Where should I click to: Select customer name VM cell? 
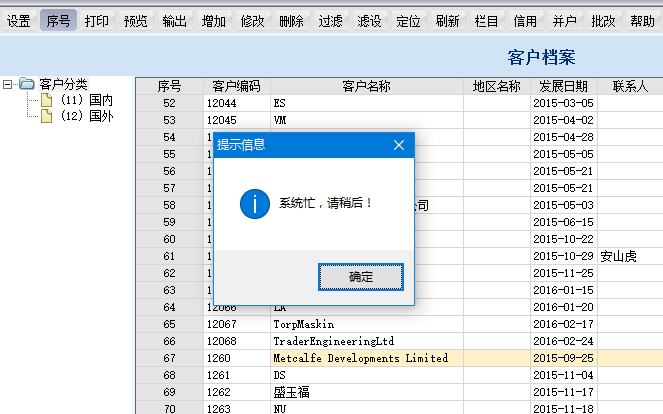coord(367,120)
